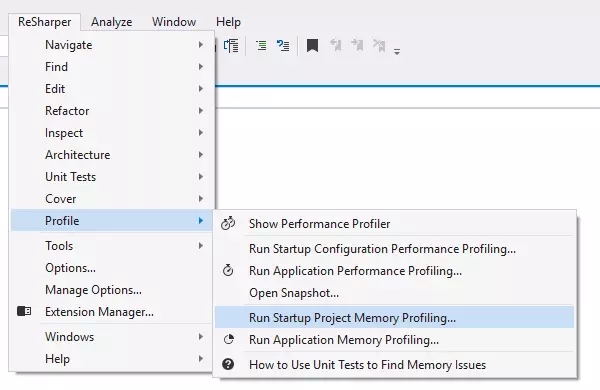Click the uncomment lines toolbar icon
This screenshot has width=600, height=390.
click(x=283, y=46)
